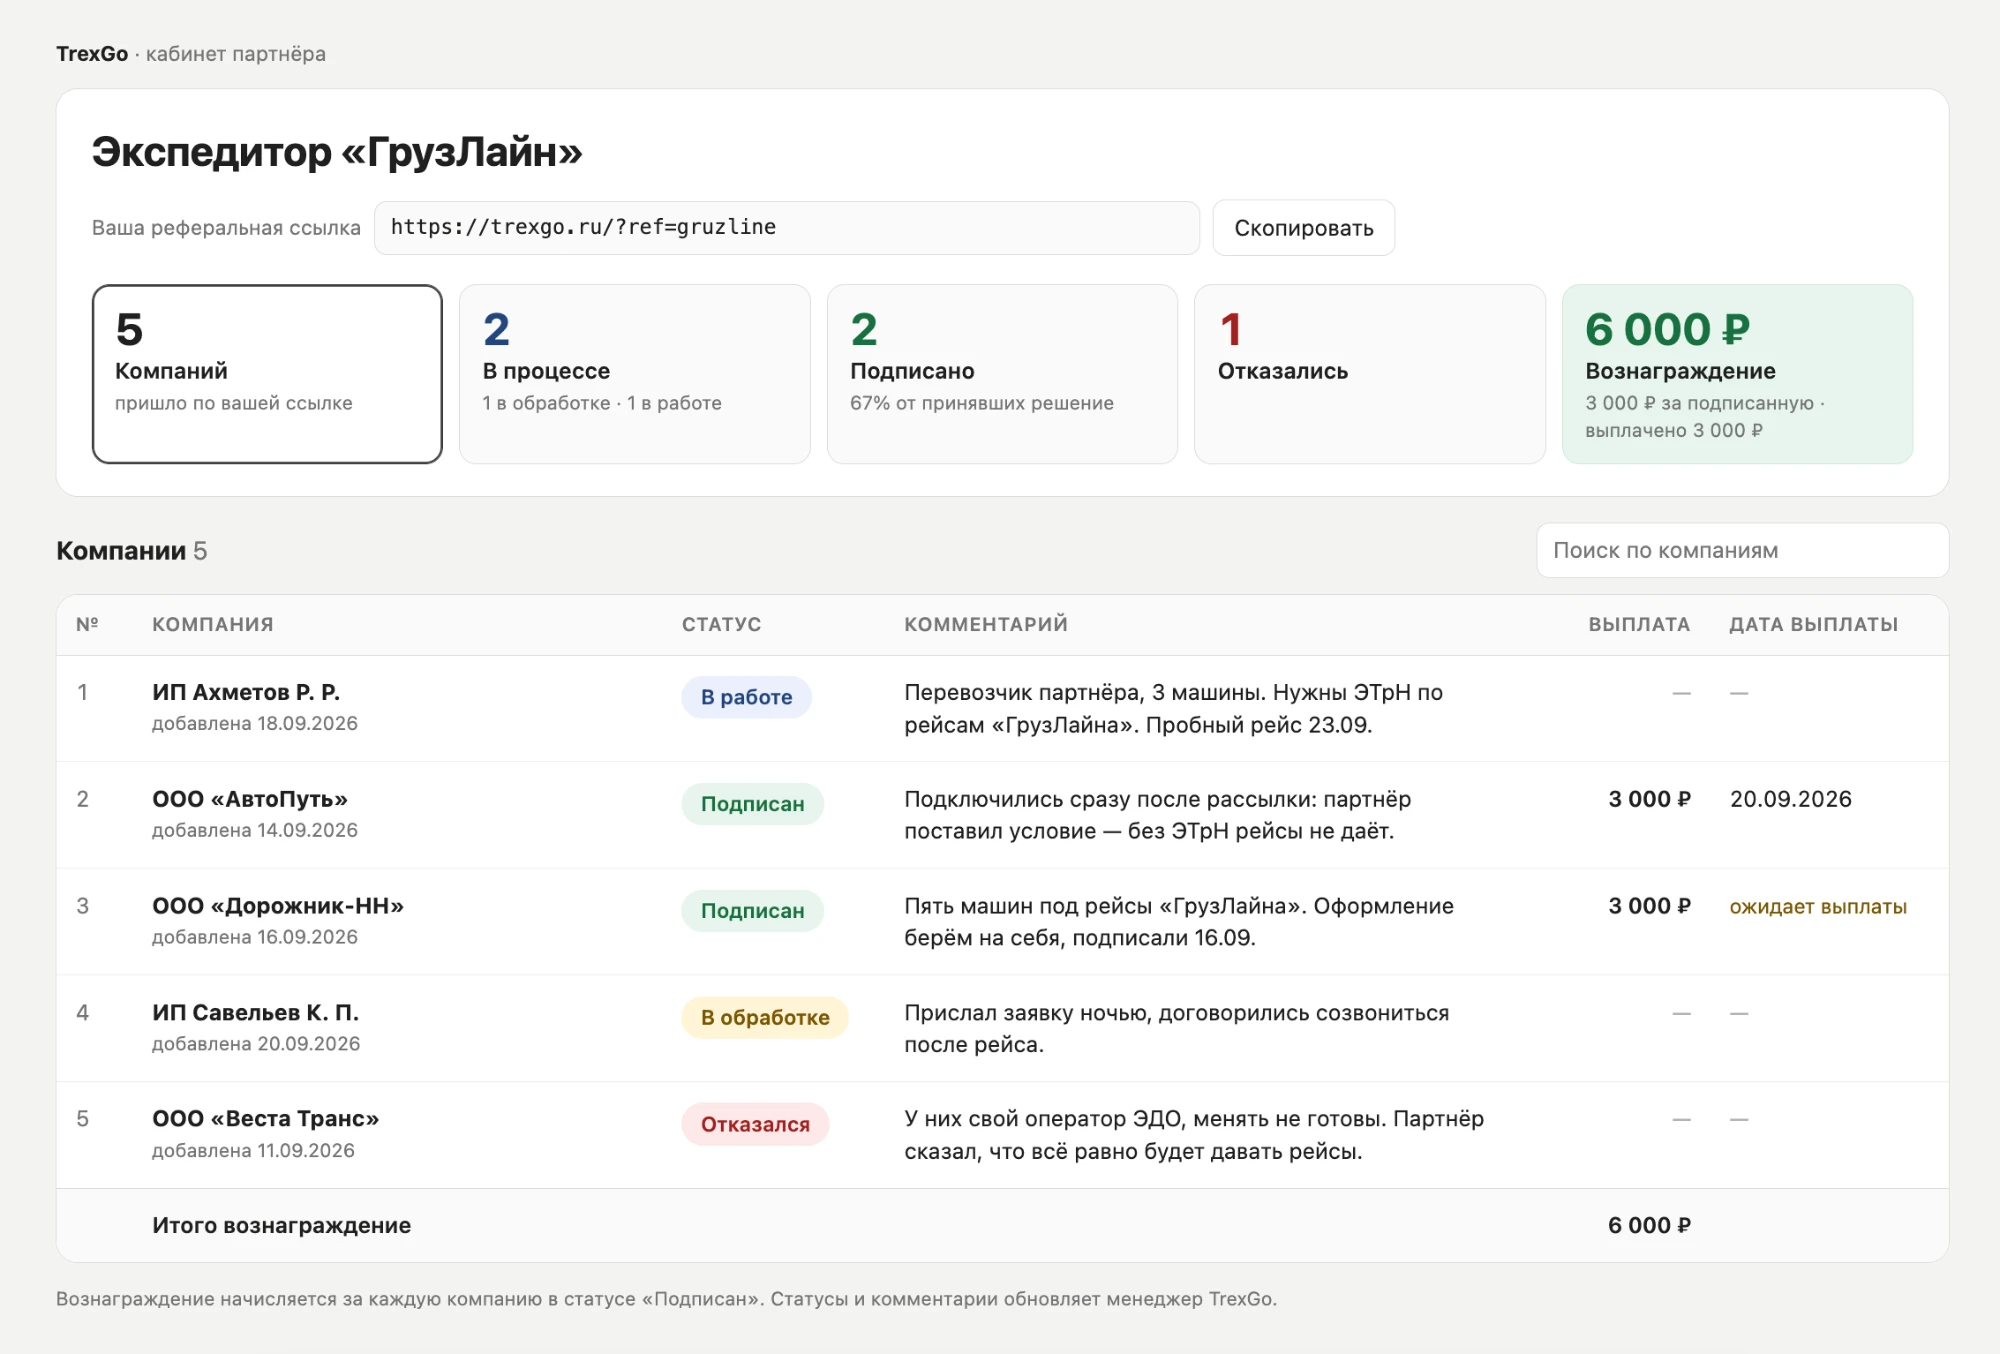Click Веста Транс comment about ЭДО operator
This screenshot has height=1354, width=2000.
tap(1194, 1135)
